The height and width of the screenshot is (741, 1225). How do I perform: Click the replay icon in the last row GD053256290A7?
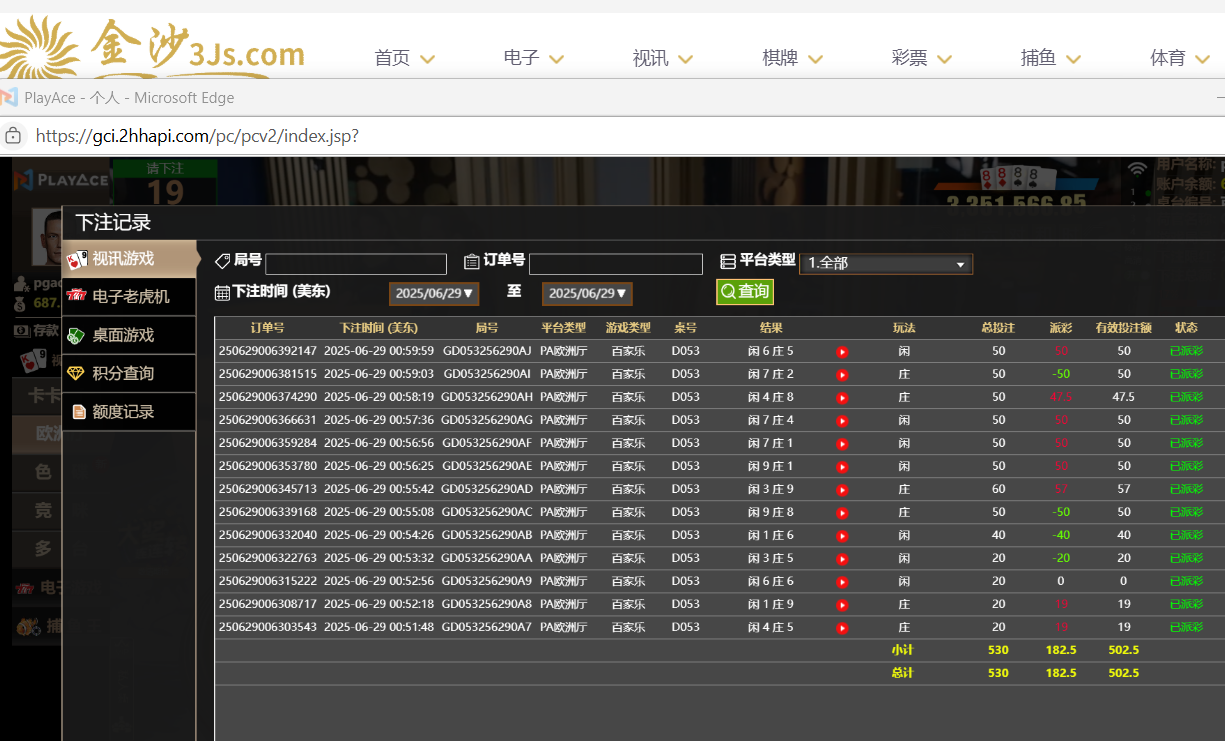coord(842,628)
